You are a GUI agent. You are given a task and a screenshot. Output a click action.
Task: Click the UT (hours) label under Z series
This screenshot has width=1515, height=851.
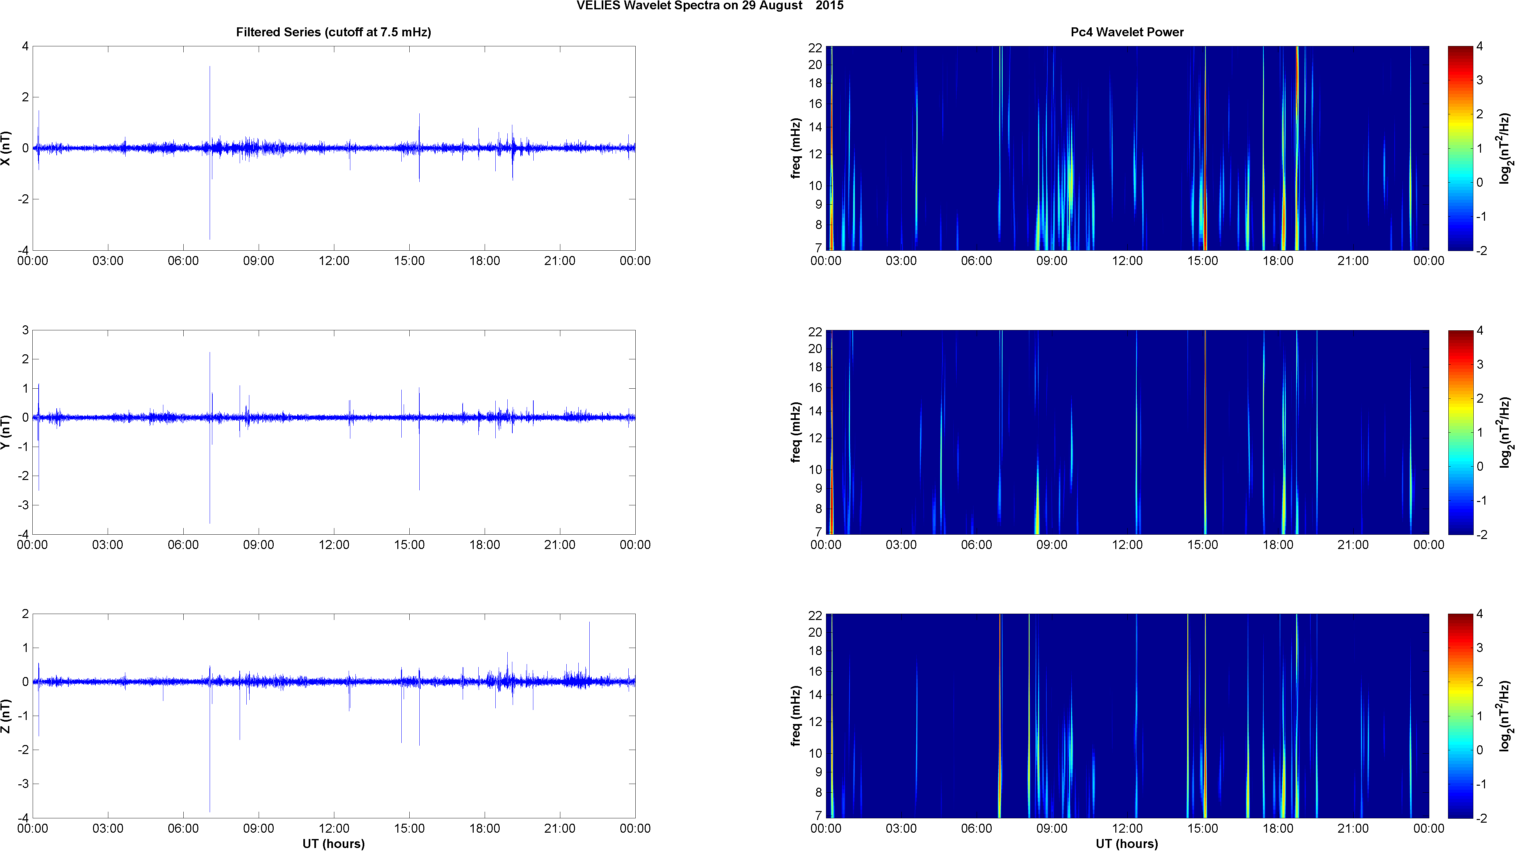pos(333,843)
